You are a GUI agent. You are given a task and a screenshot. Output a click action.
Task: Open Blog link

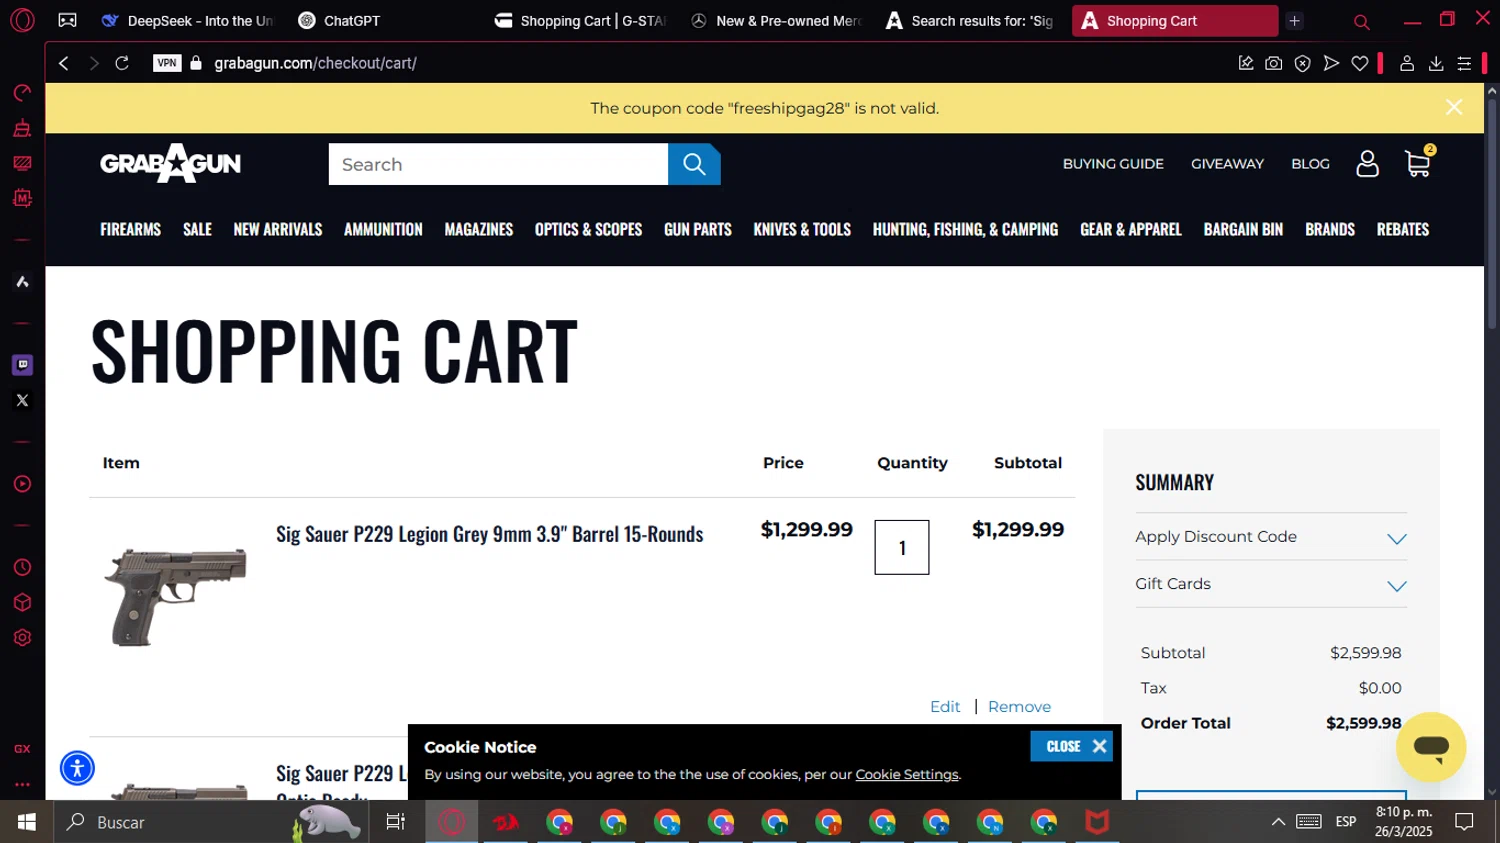(1310, 164)
